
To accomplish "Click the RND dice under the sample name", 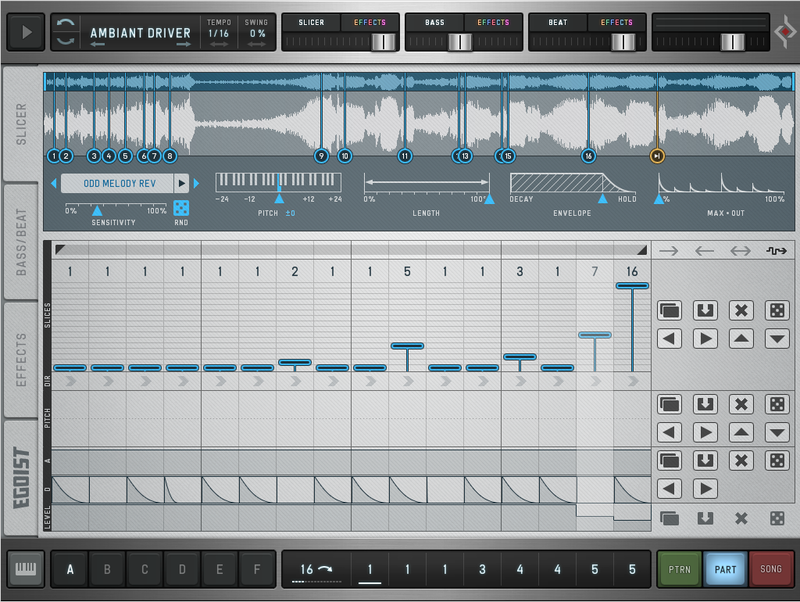I will (x=181, y=208).
